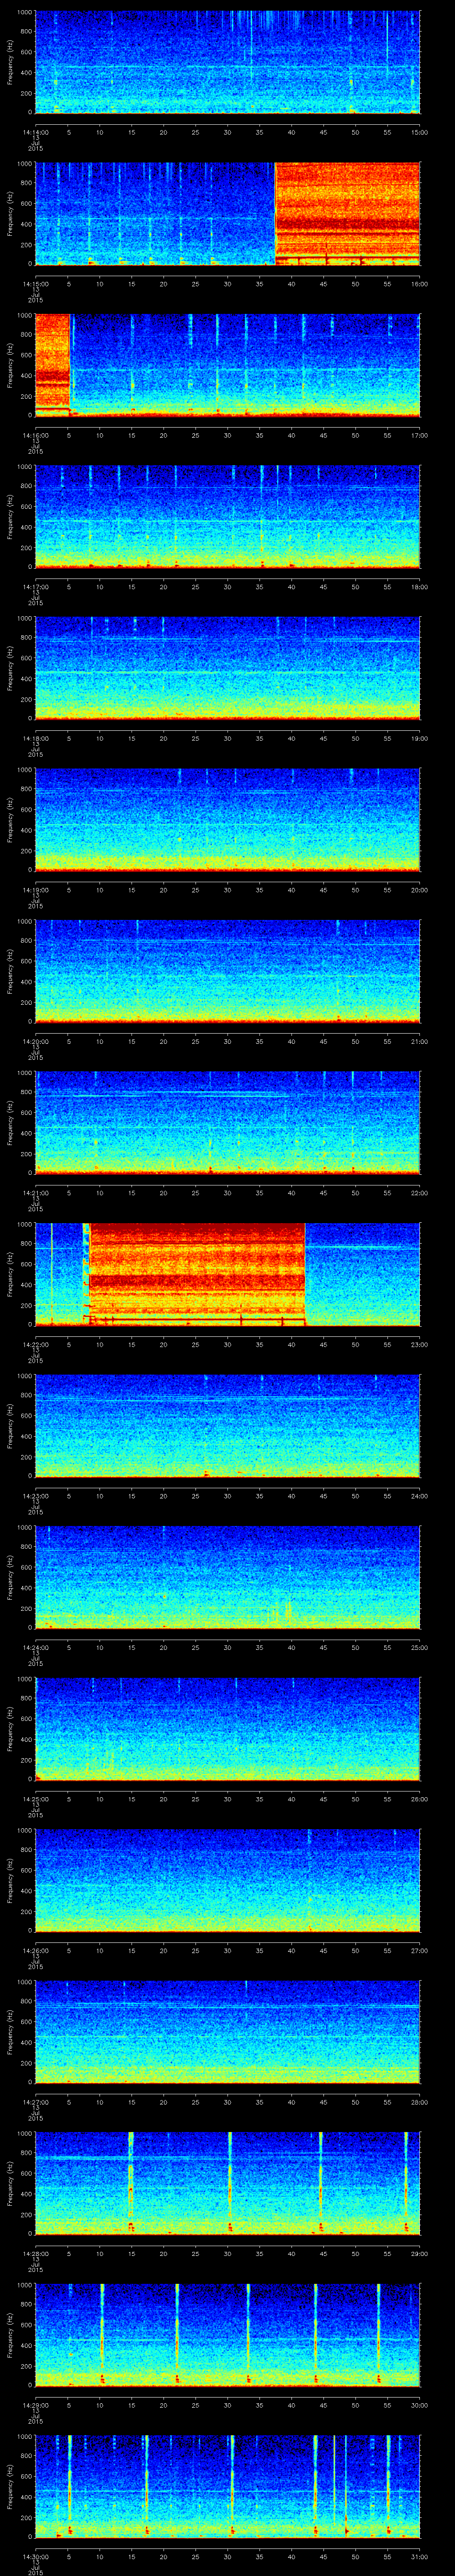Select the red broadband noise block in the 14:15:00 spectrogram
455x2576 pixels.
tap(347, 214)
